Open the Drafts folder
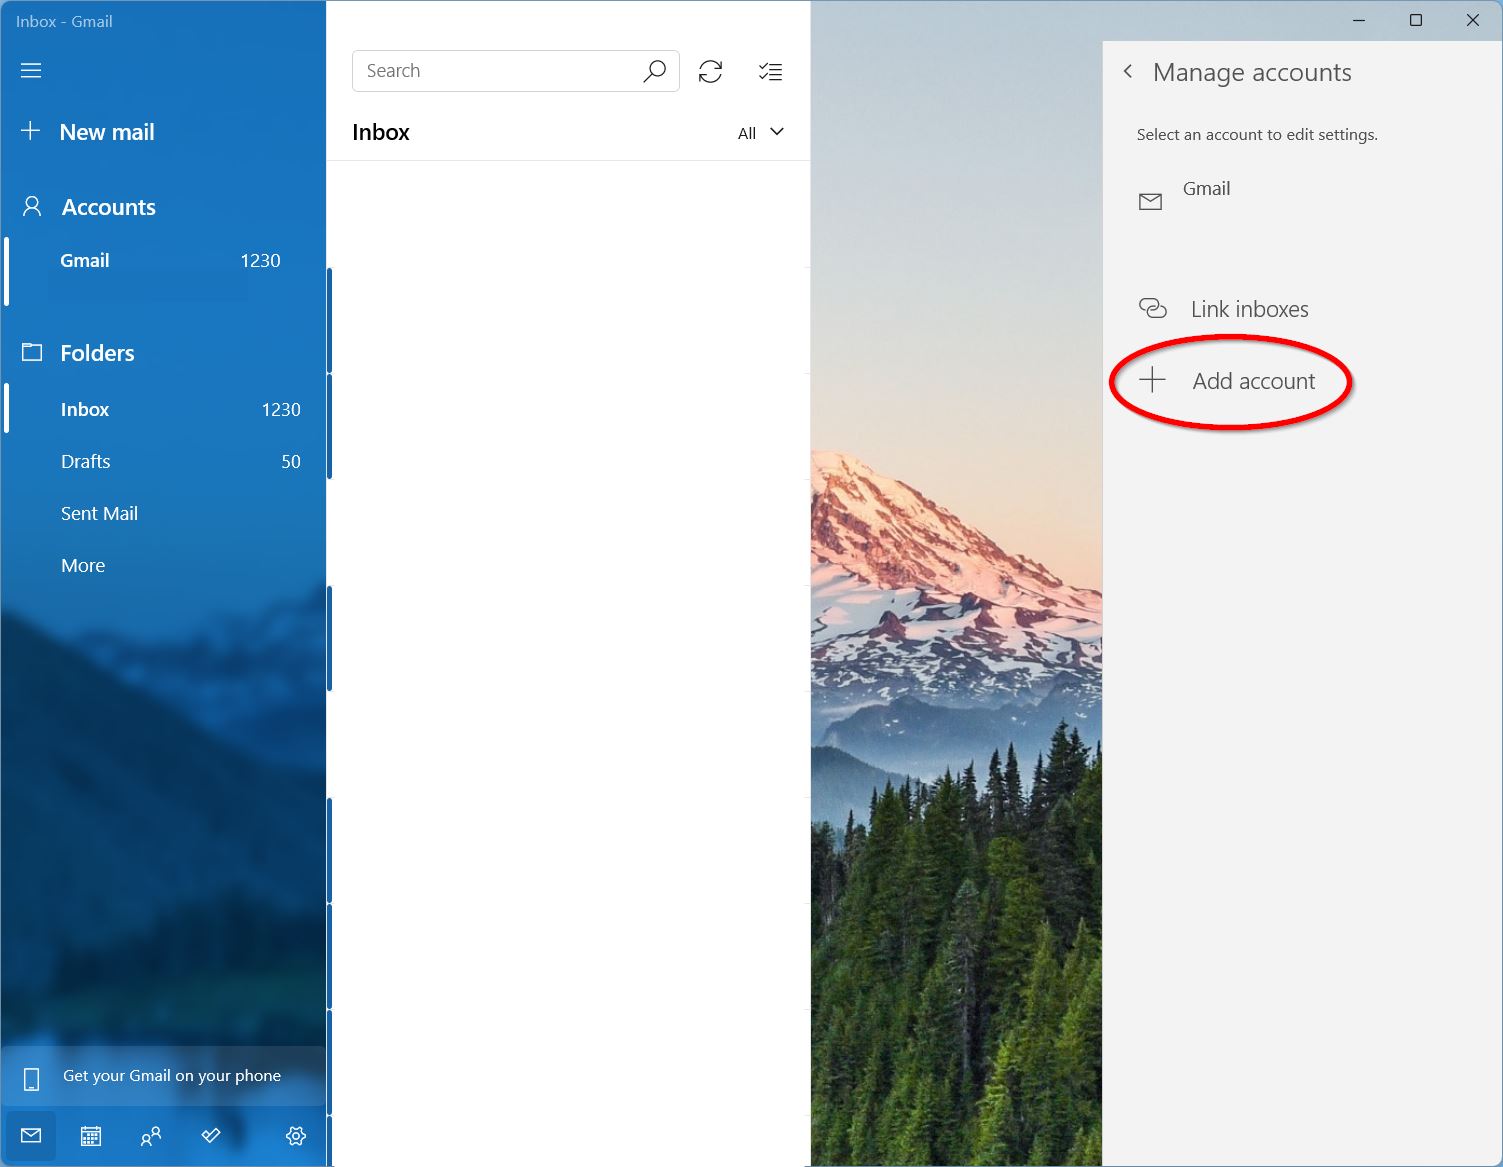 [x=163, y=461]
